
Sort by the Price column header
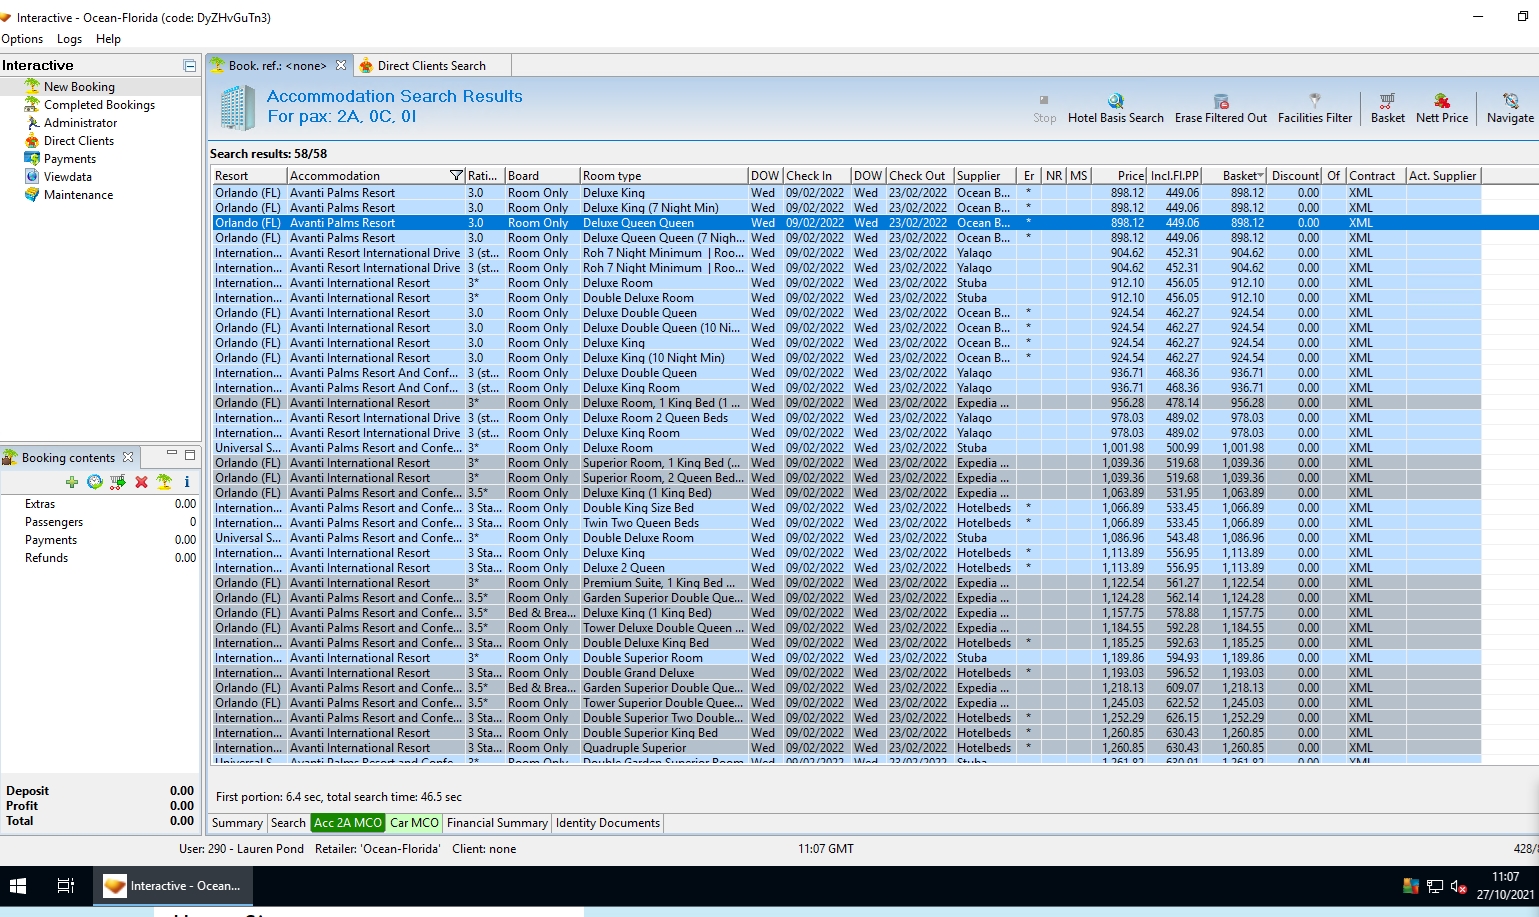1119,176
